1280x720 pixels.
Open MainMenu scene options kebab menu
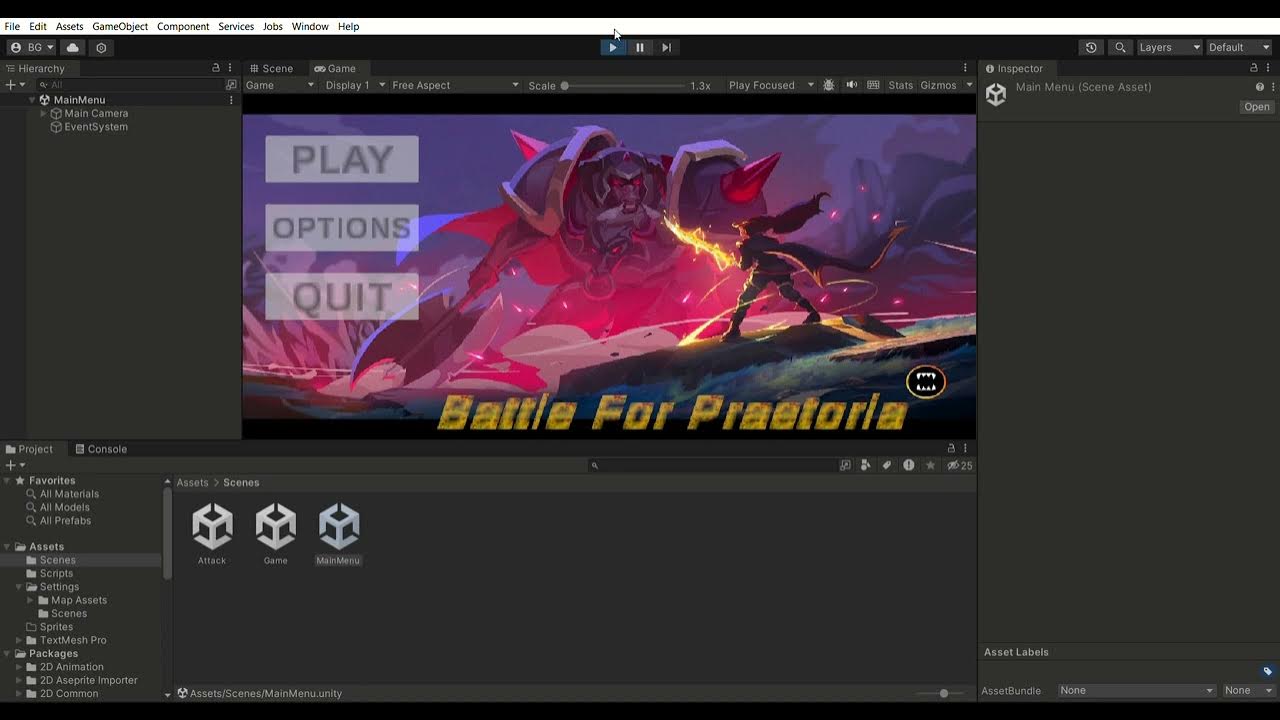click(x=231, y=100)
